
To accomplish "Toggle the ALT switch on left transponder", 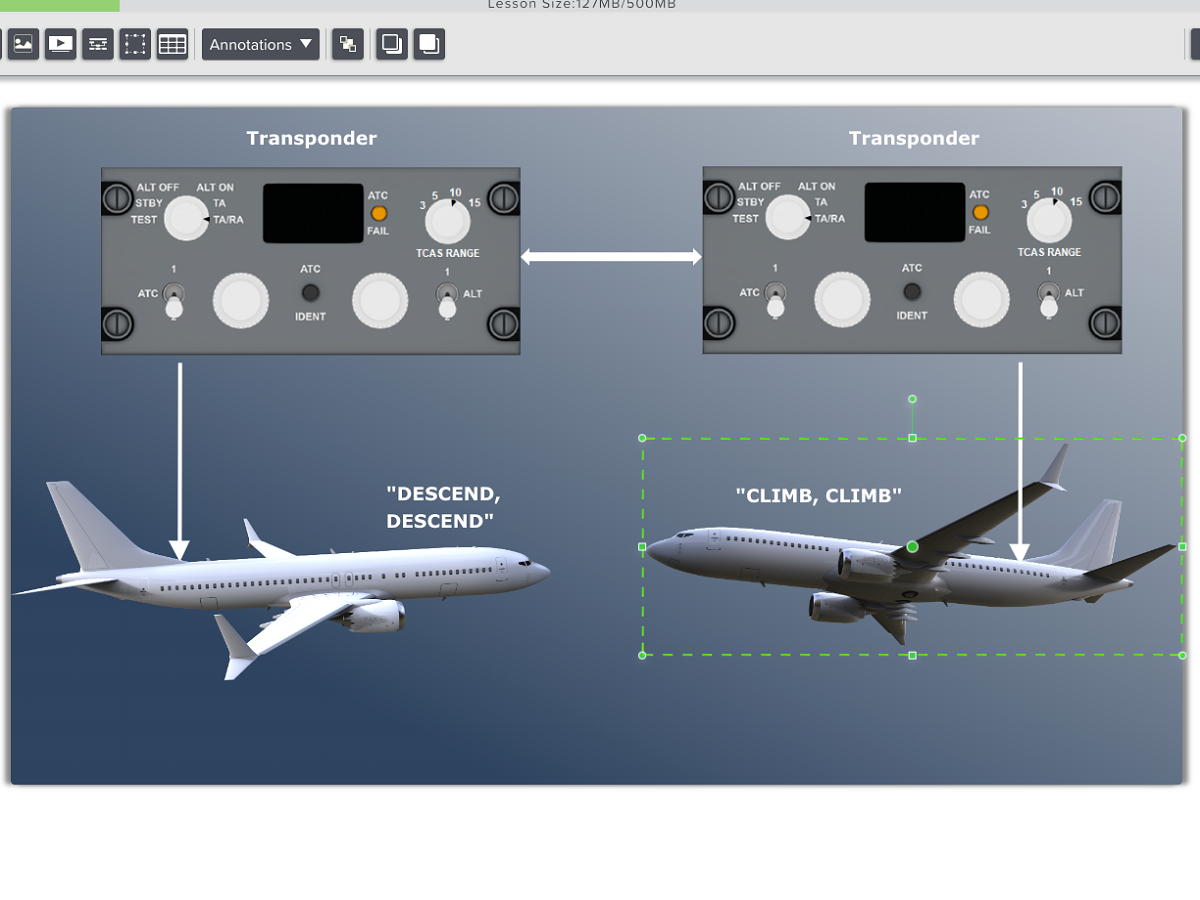I will 447,301.
